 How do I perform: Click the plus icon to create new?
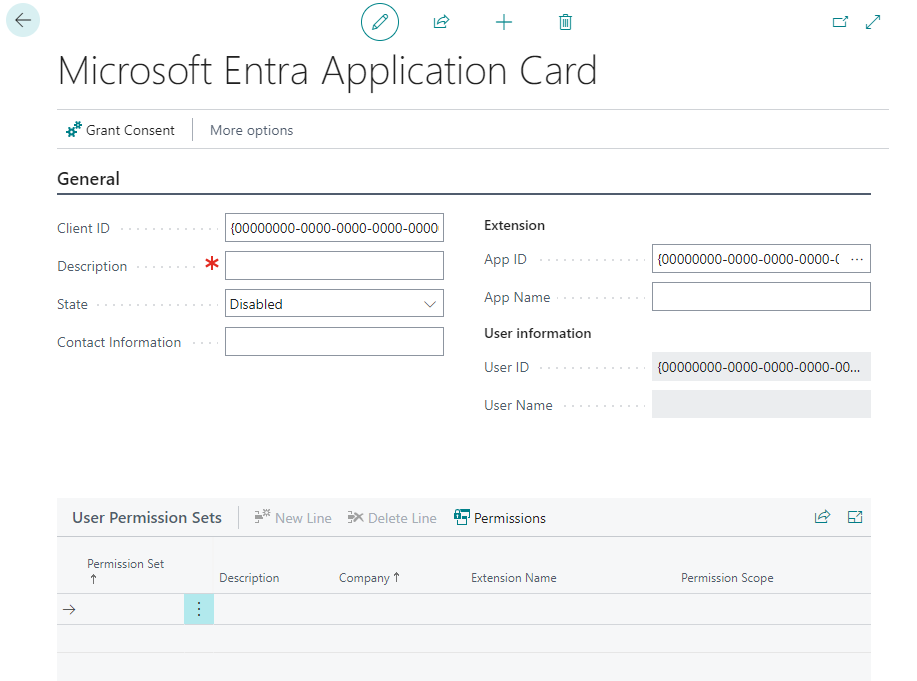point(504,22)
